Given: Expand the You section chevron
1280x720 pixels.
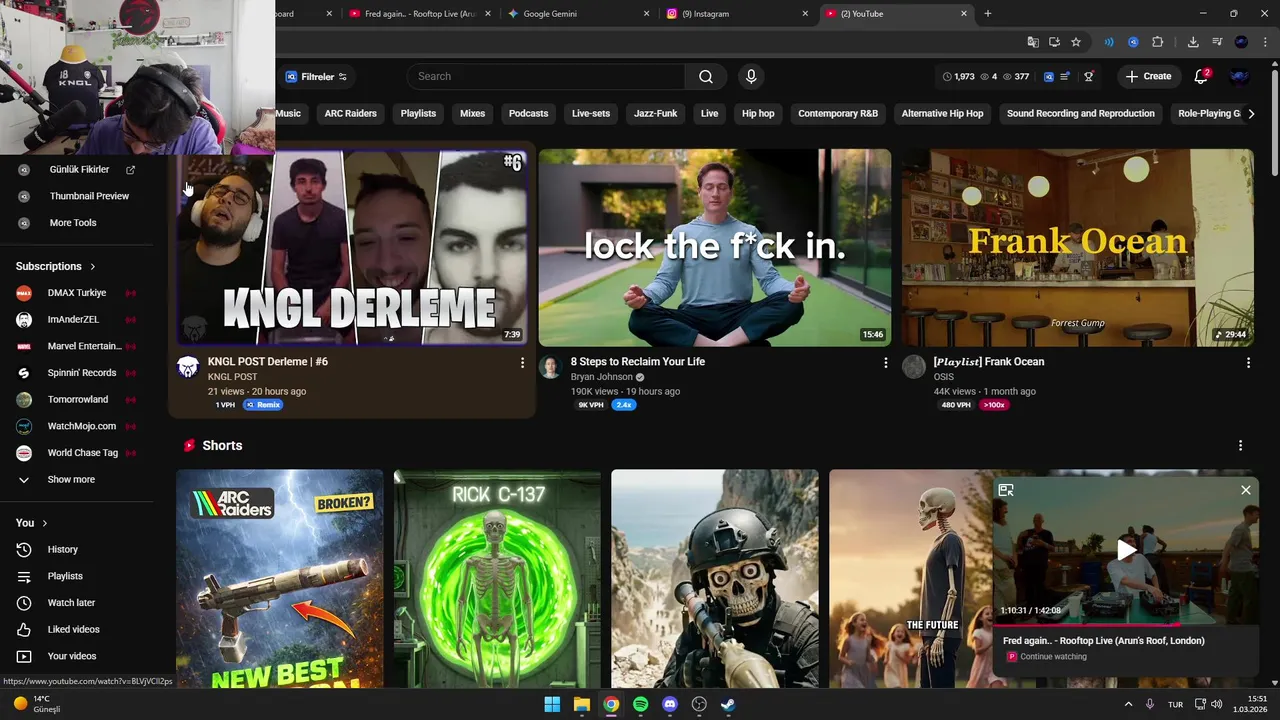Looking at the screenshot, I should 45,523.
